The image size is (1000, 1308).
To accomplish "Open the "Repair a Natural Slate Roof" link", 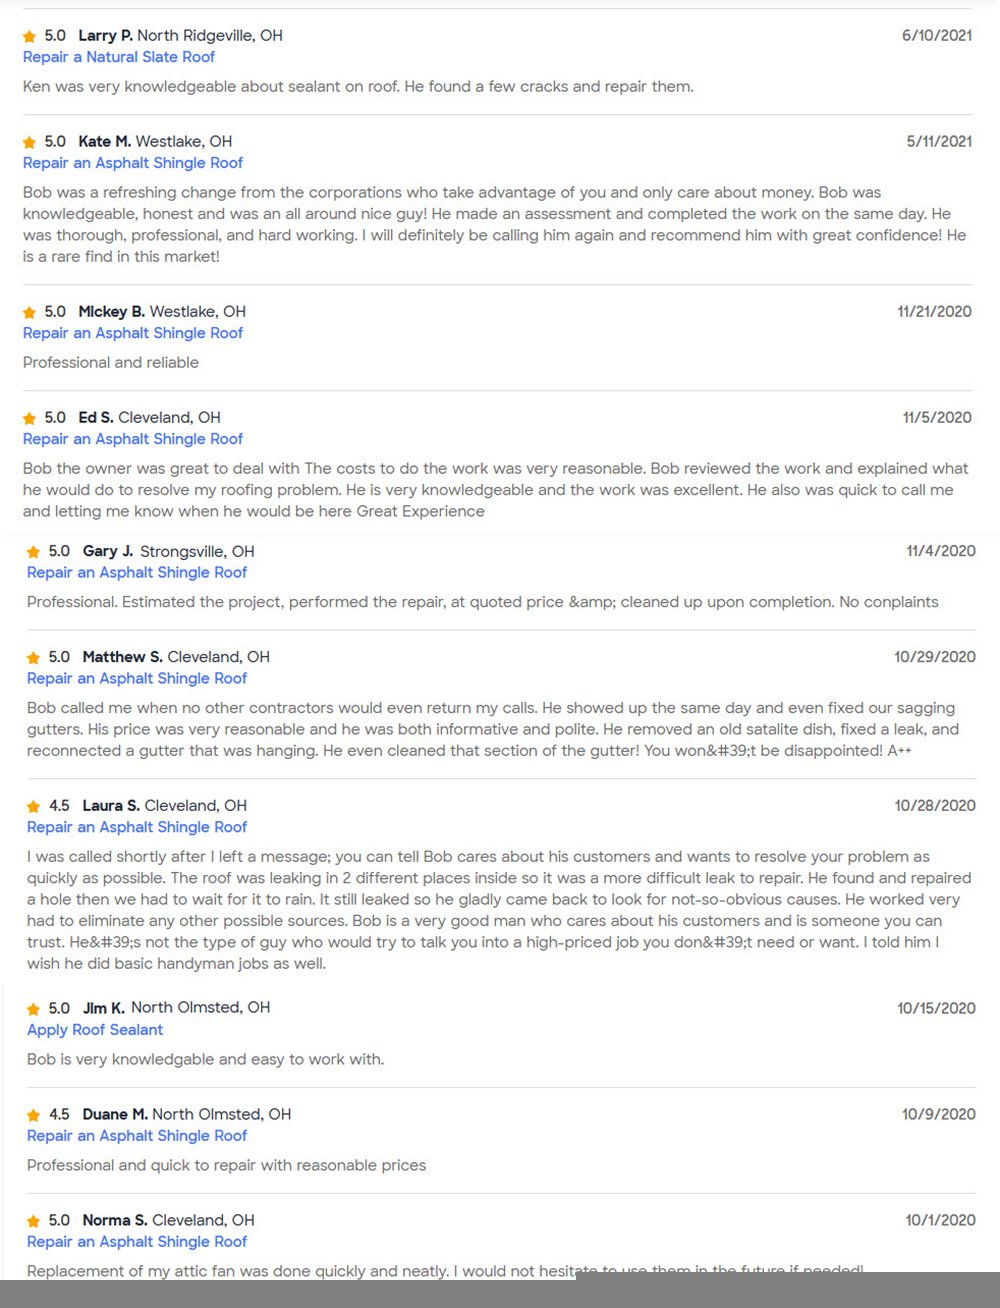I will point(119,57).
